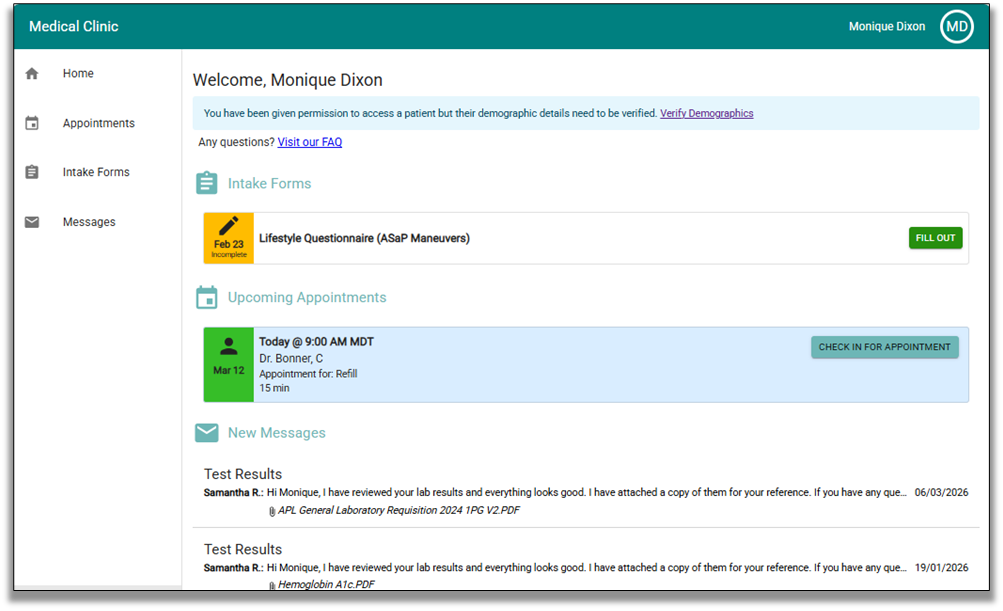The image size is (1003, 611).
Task: Click the Upcoming Appointments calendar heading icon
Action: coord(207,297)
